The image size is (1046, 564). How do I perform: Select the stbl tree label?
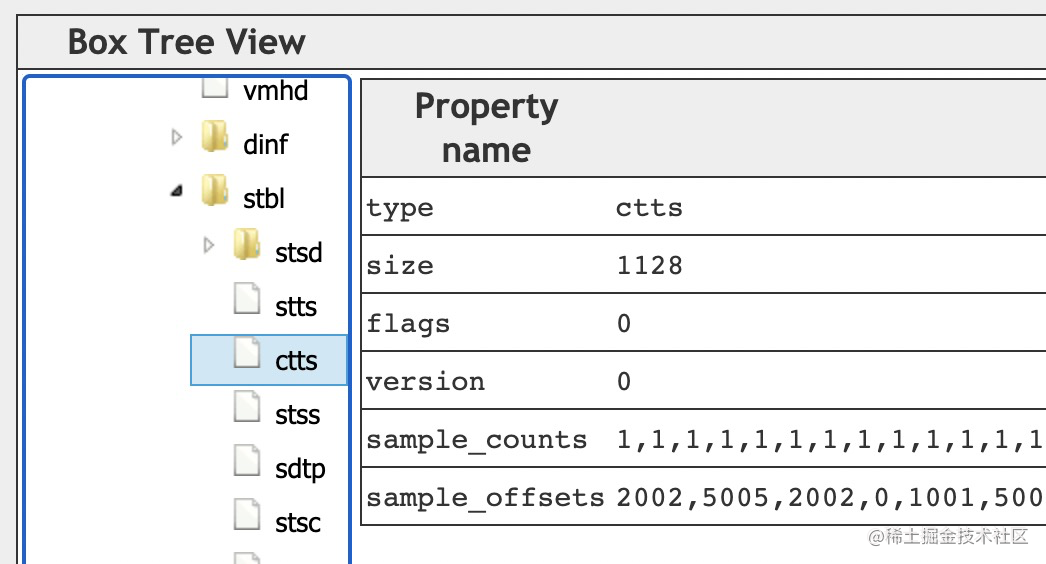[264, 198]
